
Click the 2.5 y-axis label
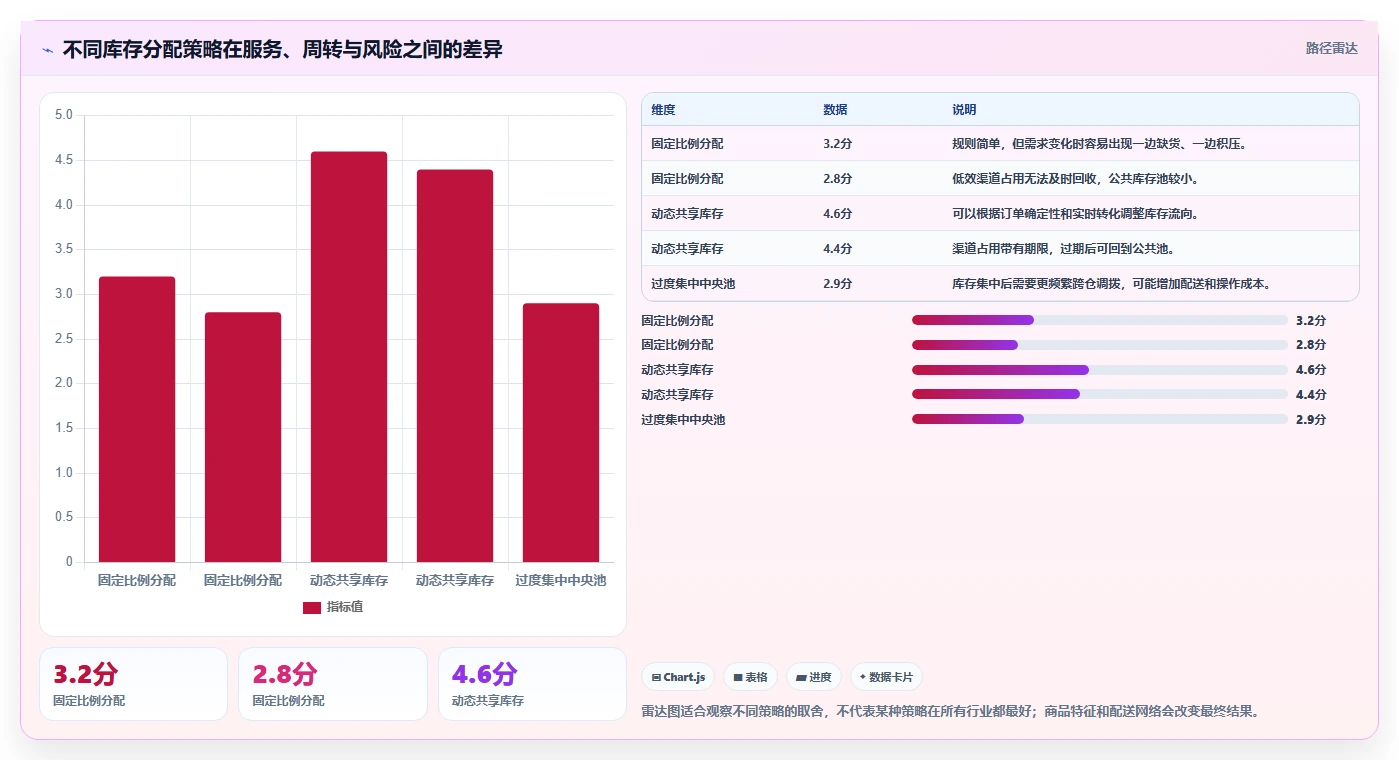[x=64, y=339]
